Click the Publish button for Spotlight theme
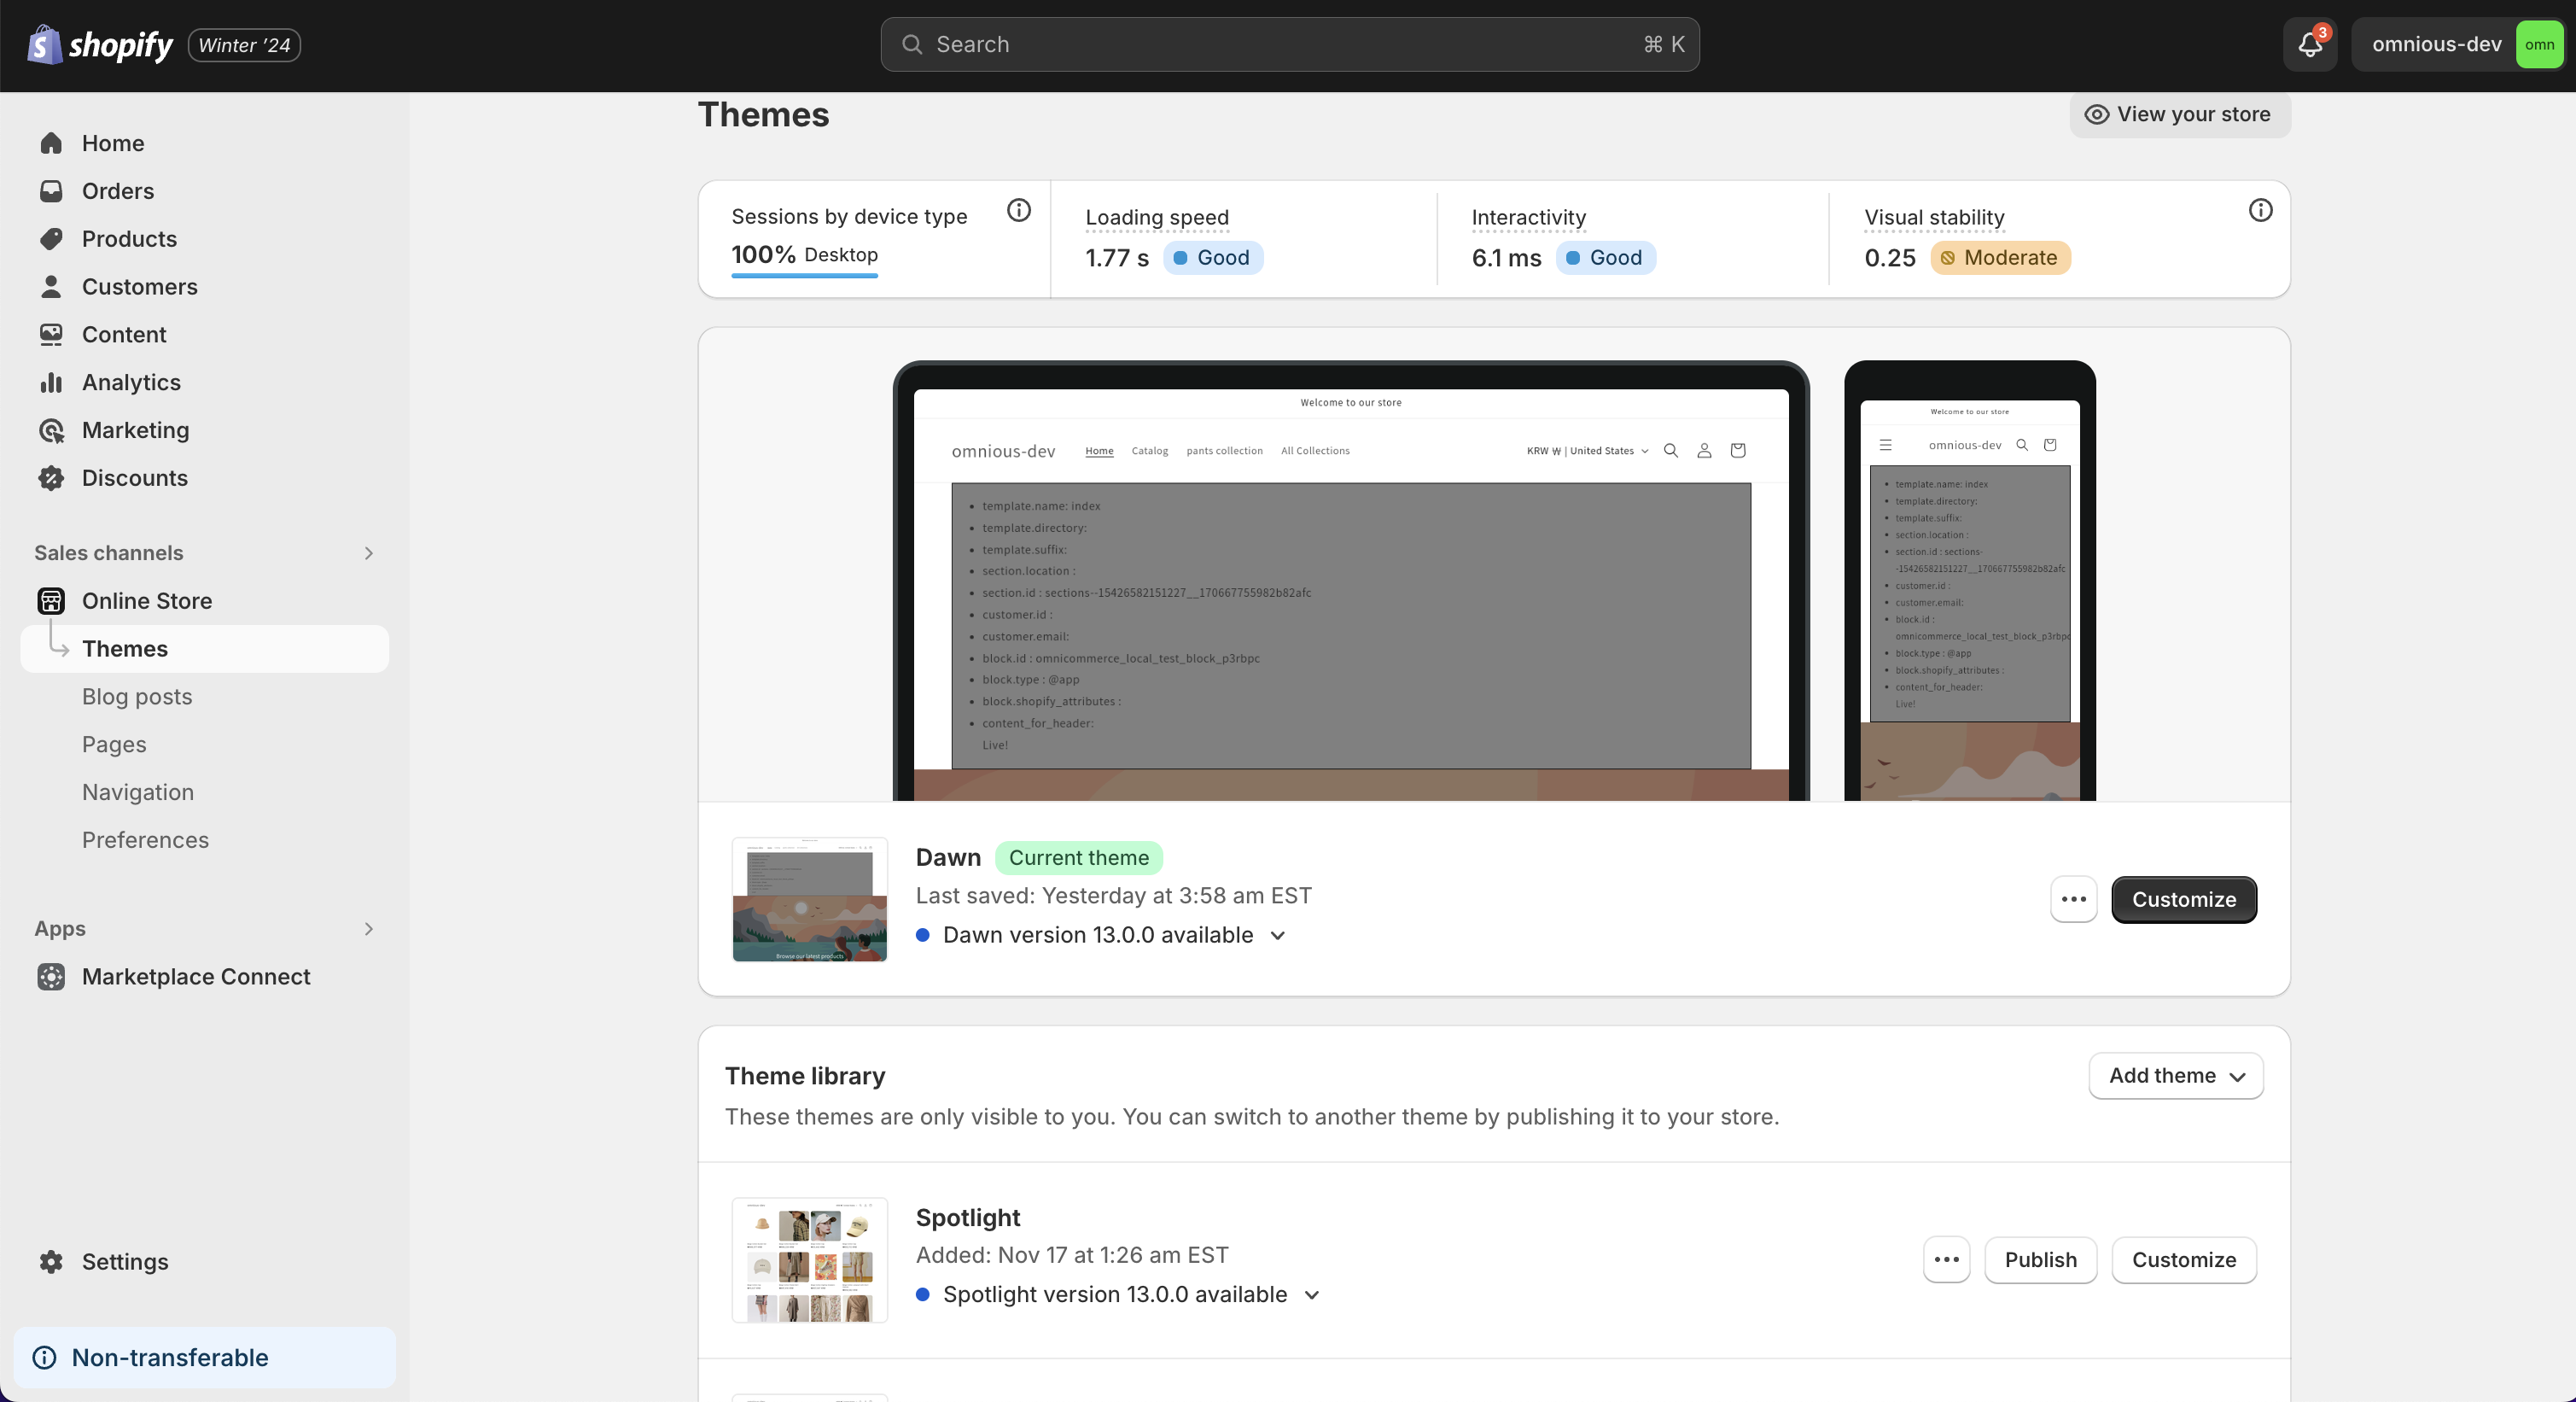The image size is (2576, 1402). coord(2041,1259)
